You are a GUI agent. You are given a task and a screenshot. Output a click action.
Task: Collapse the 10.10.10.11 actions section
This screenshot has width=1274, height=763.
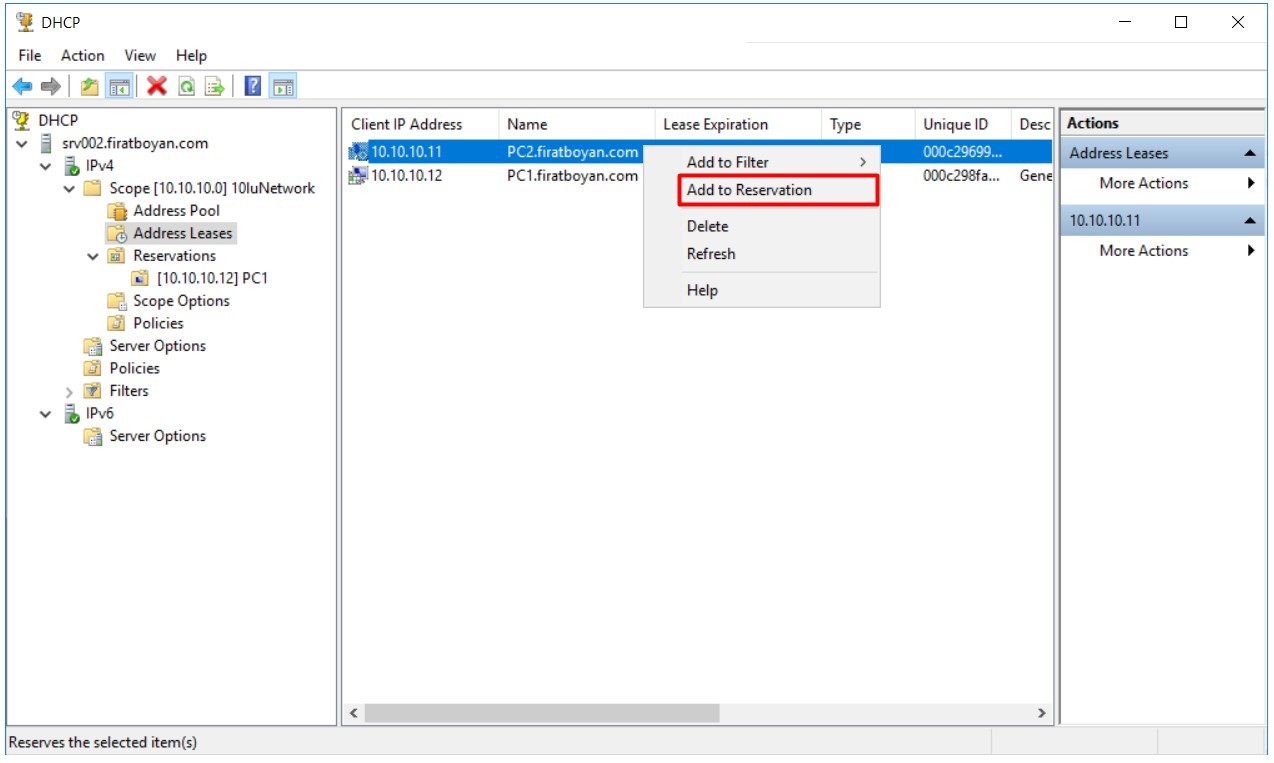(1250, 221)
